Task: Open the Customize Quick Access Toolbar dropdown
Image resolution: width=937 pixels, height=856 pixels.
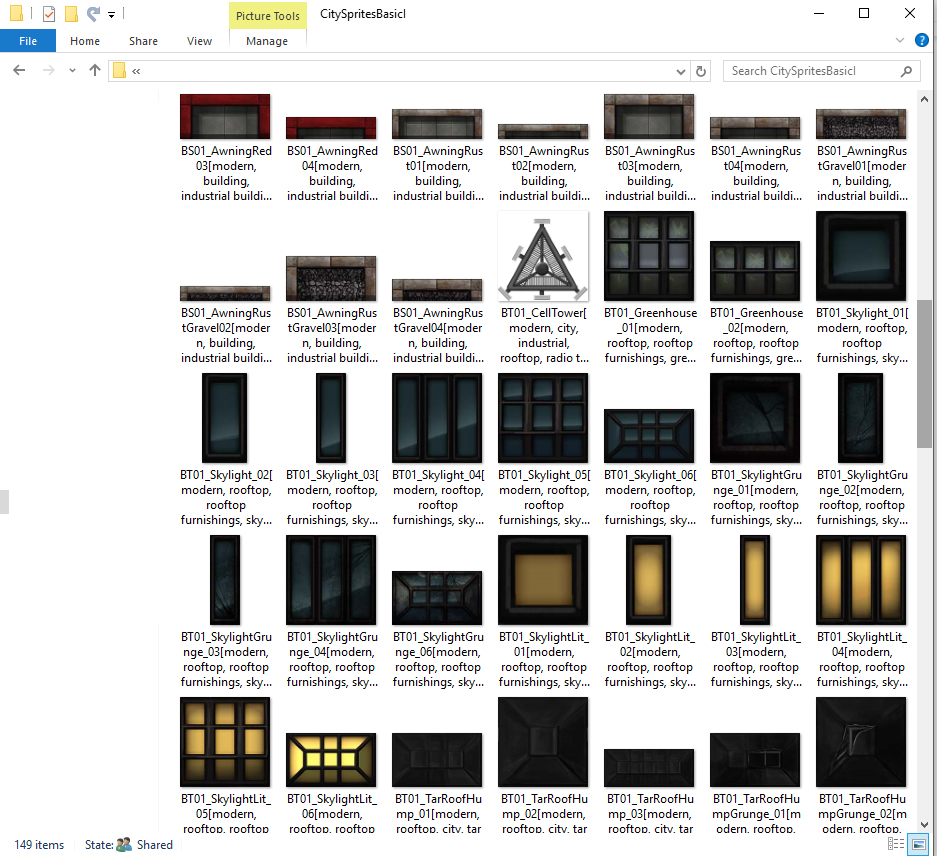Action: 111,15
